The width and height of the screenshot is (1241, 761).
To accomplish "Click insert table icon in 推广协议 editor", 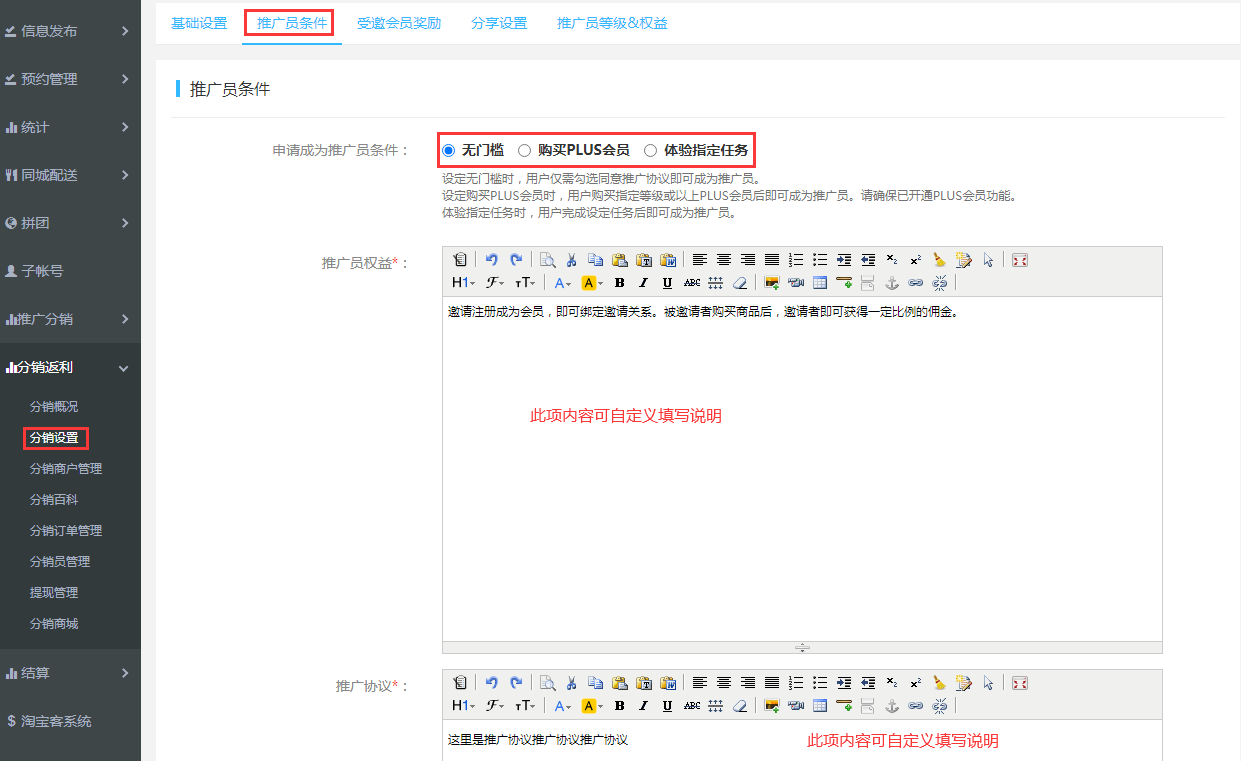I will pyautogui.click(x=820, y=706).
